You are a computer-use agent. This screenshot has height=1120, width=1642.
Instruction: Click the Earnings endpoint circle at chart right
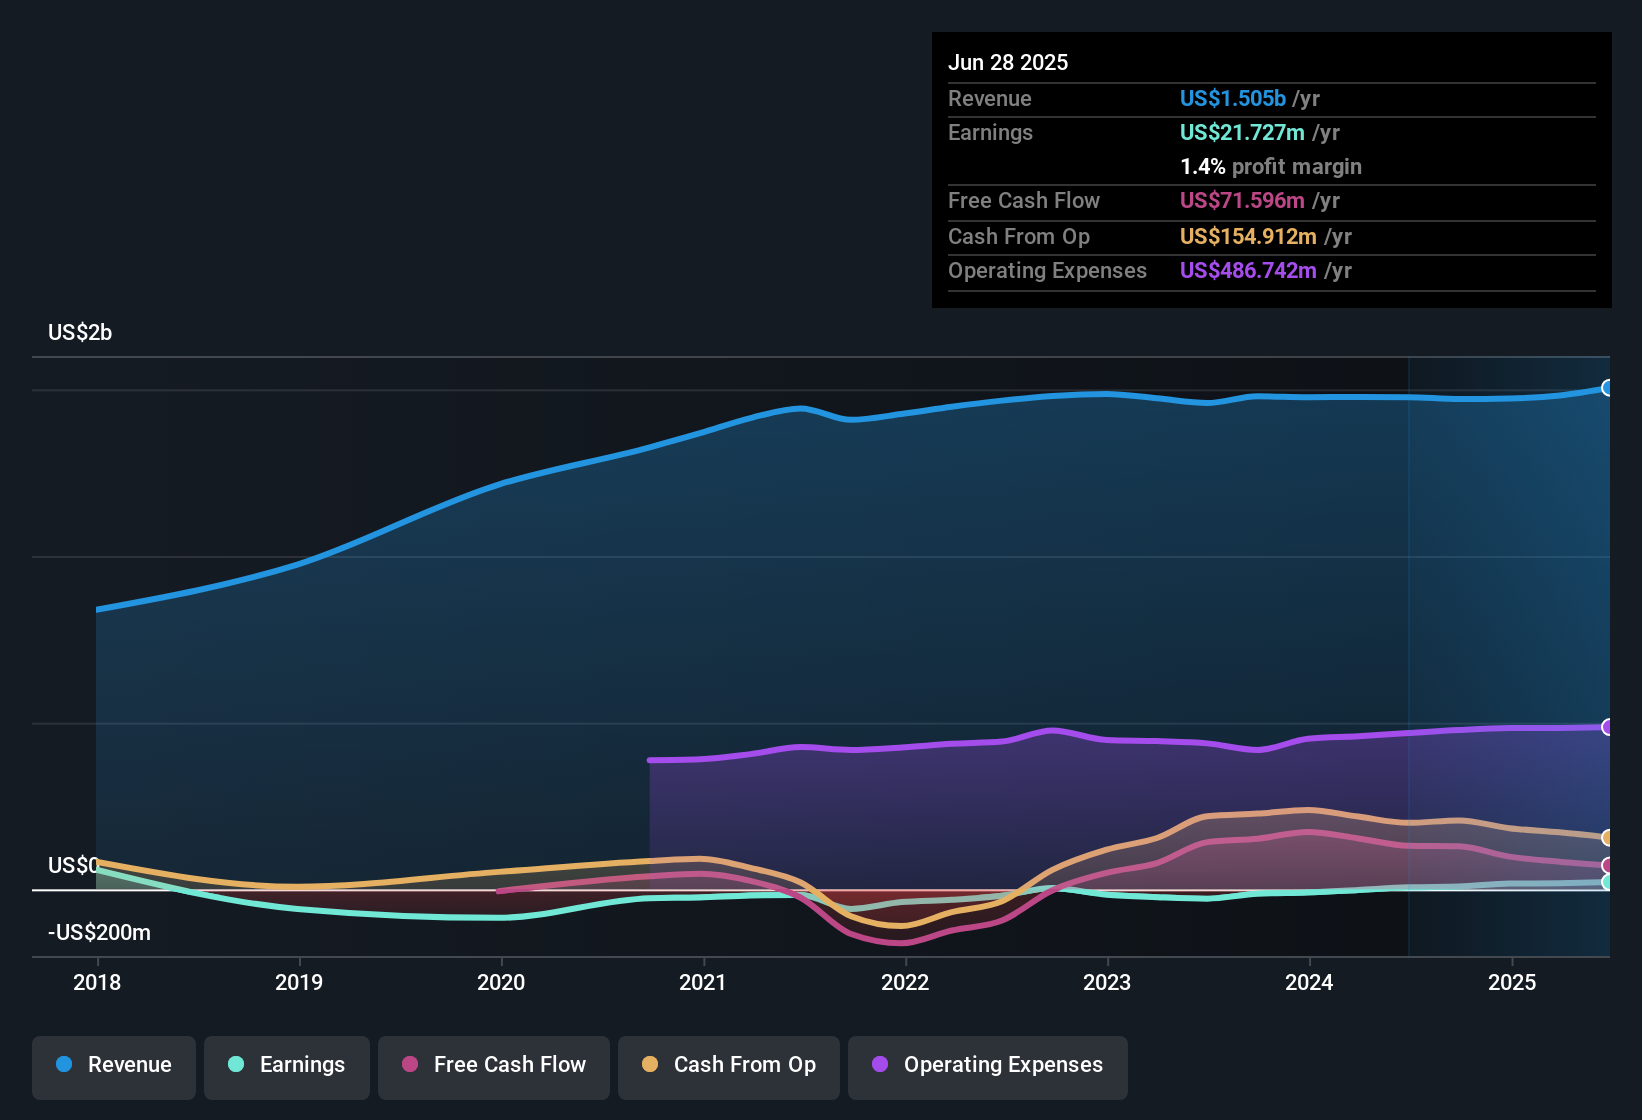point(1608,883)
